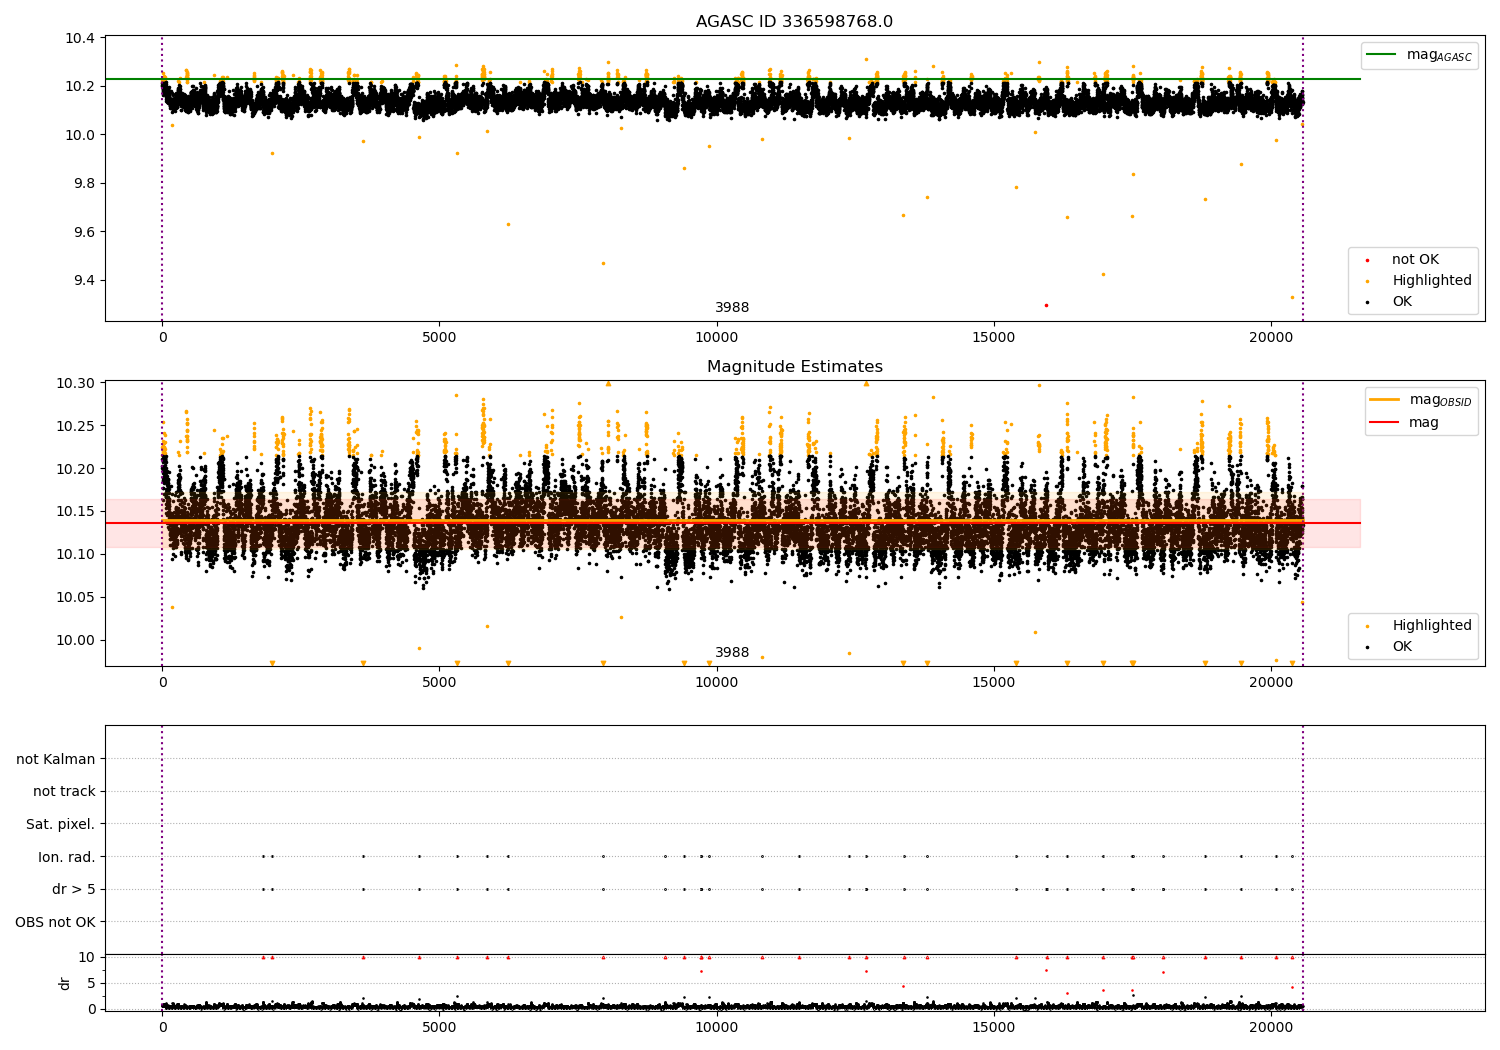1500x1050 pixels.
Task: Click the '3988' annotation in Magnitude Estimates plot
Action: (731, 653)
